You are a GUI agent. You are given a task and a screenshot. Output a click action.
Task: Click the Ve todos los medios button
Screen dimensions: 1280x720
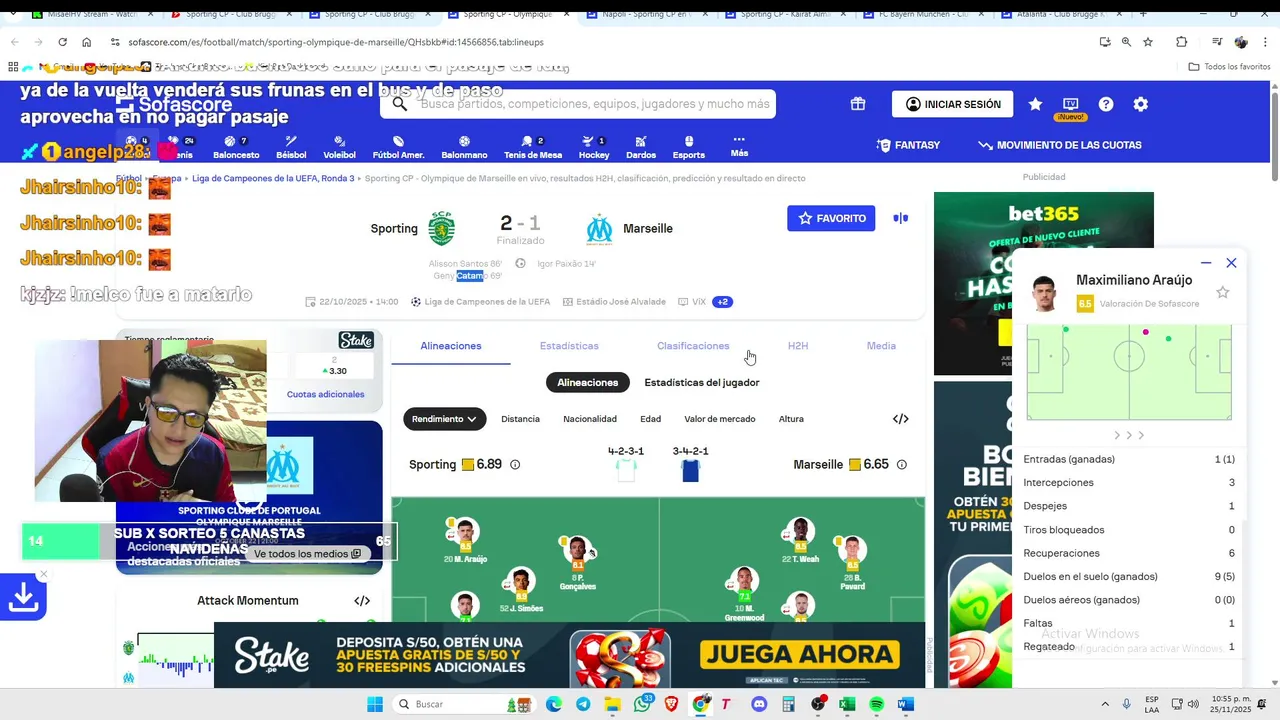[307, 554]
